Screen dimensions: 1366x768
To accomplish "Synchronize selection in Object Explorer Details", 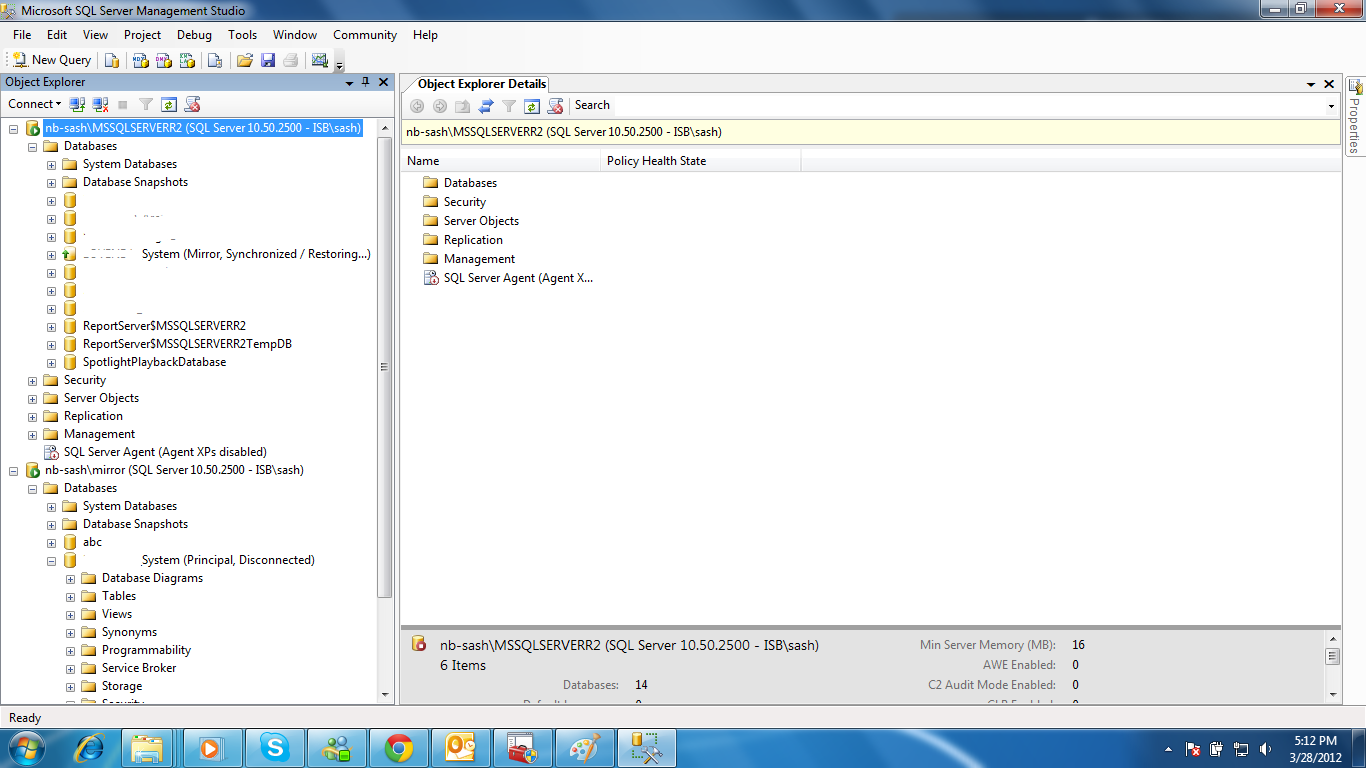I will 485,105.
